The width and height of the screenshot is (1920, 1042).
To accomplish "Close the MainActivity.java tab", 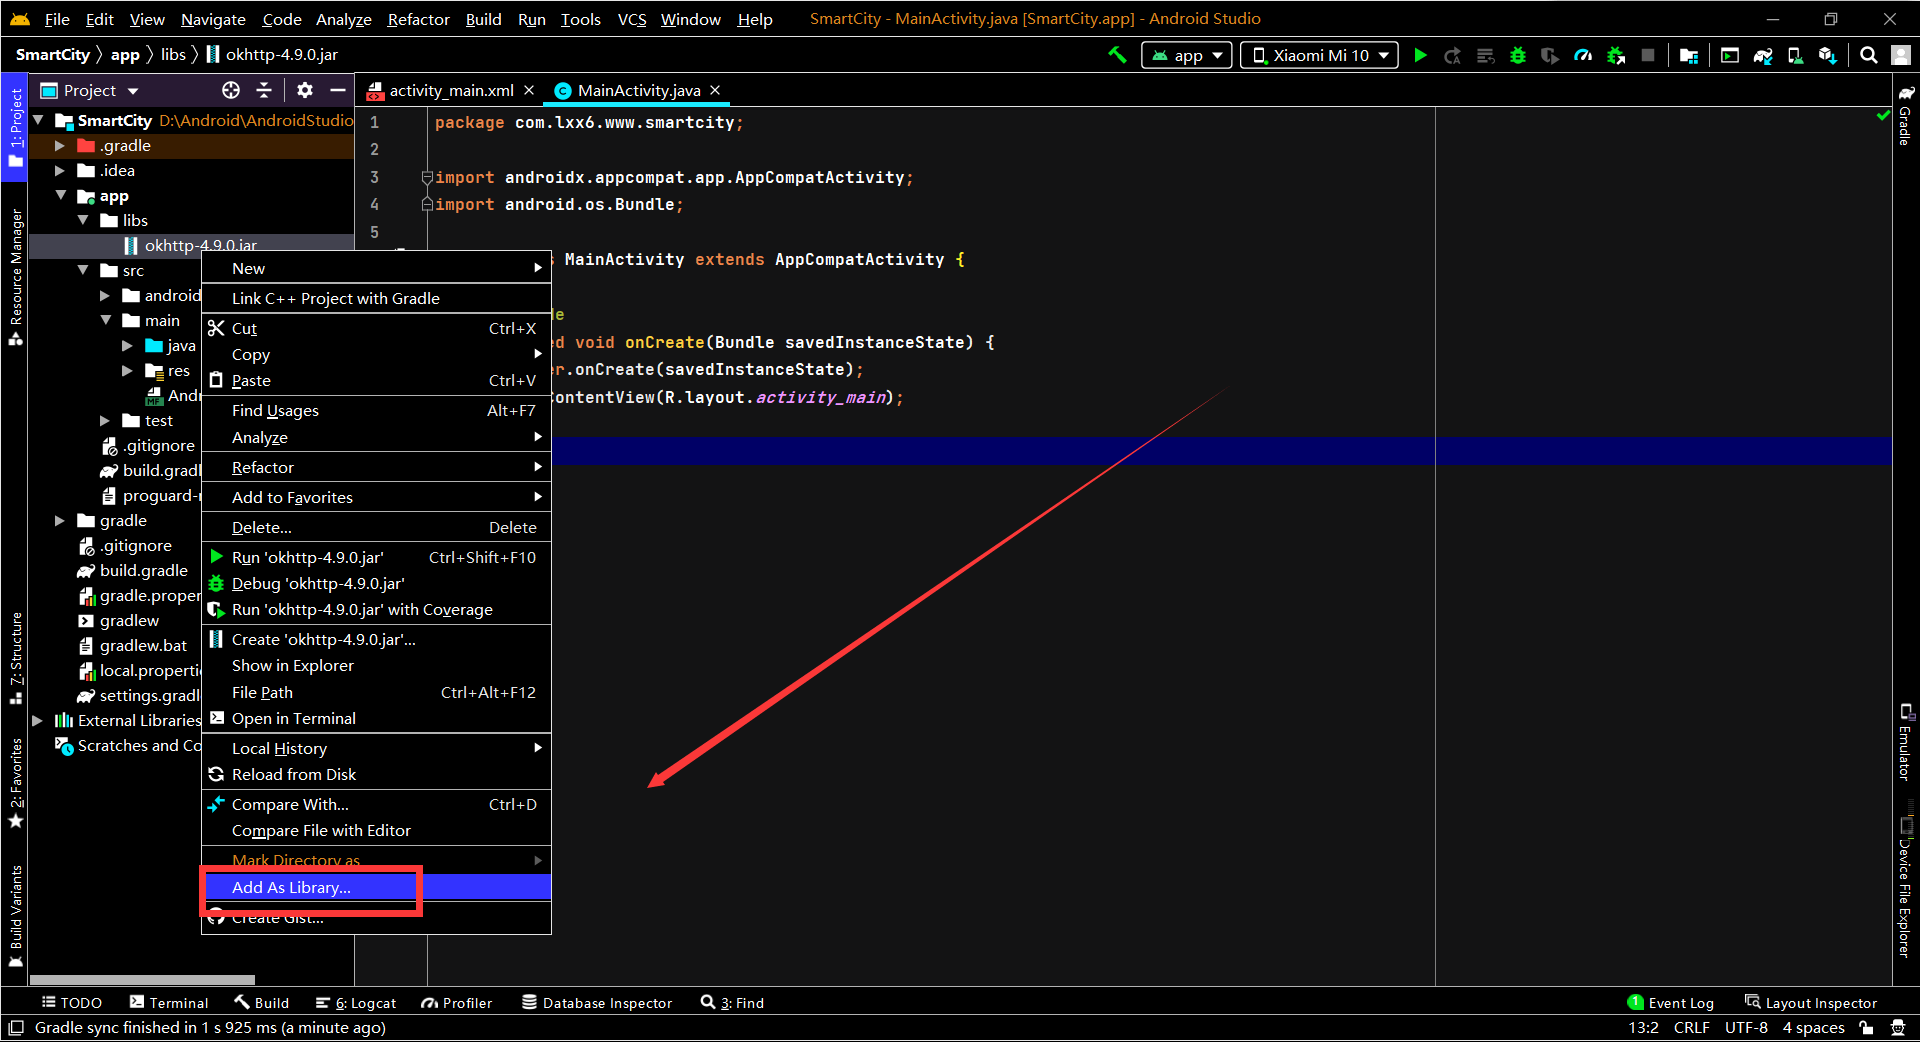I will click(715, 90).
